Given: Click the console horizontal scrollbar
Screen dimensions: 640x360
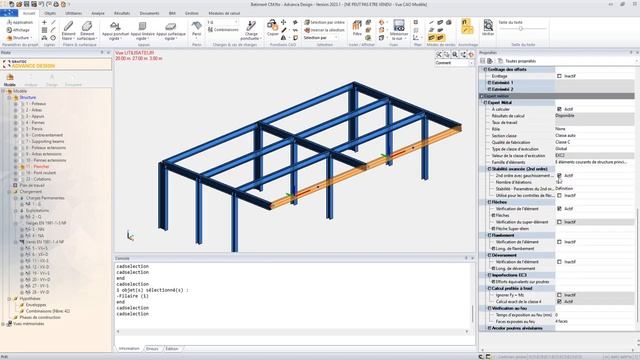Looking at the screenshot, I should pos(293,332).
